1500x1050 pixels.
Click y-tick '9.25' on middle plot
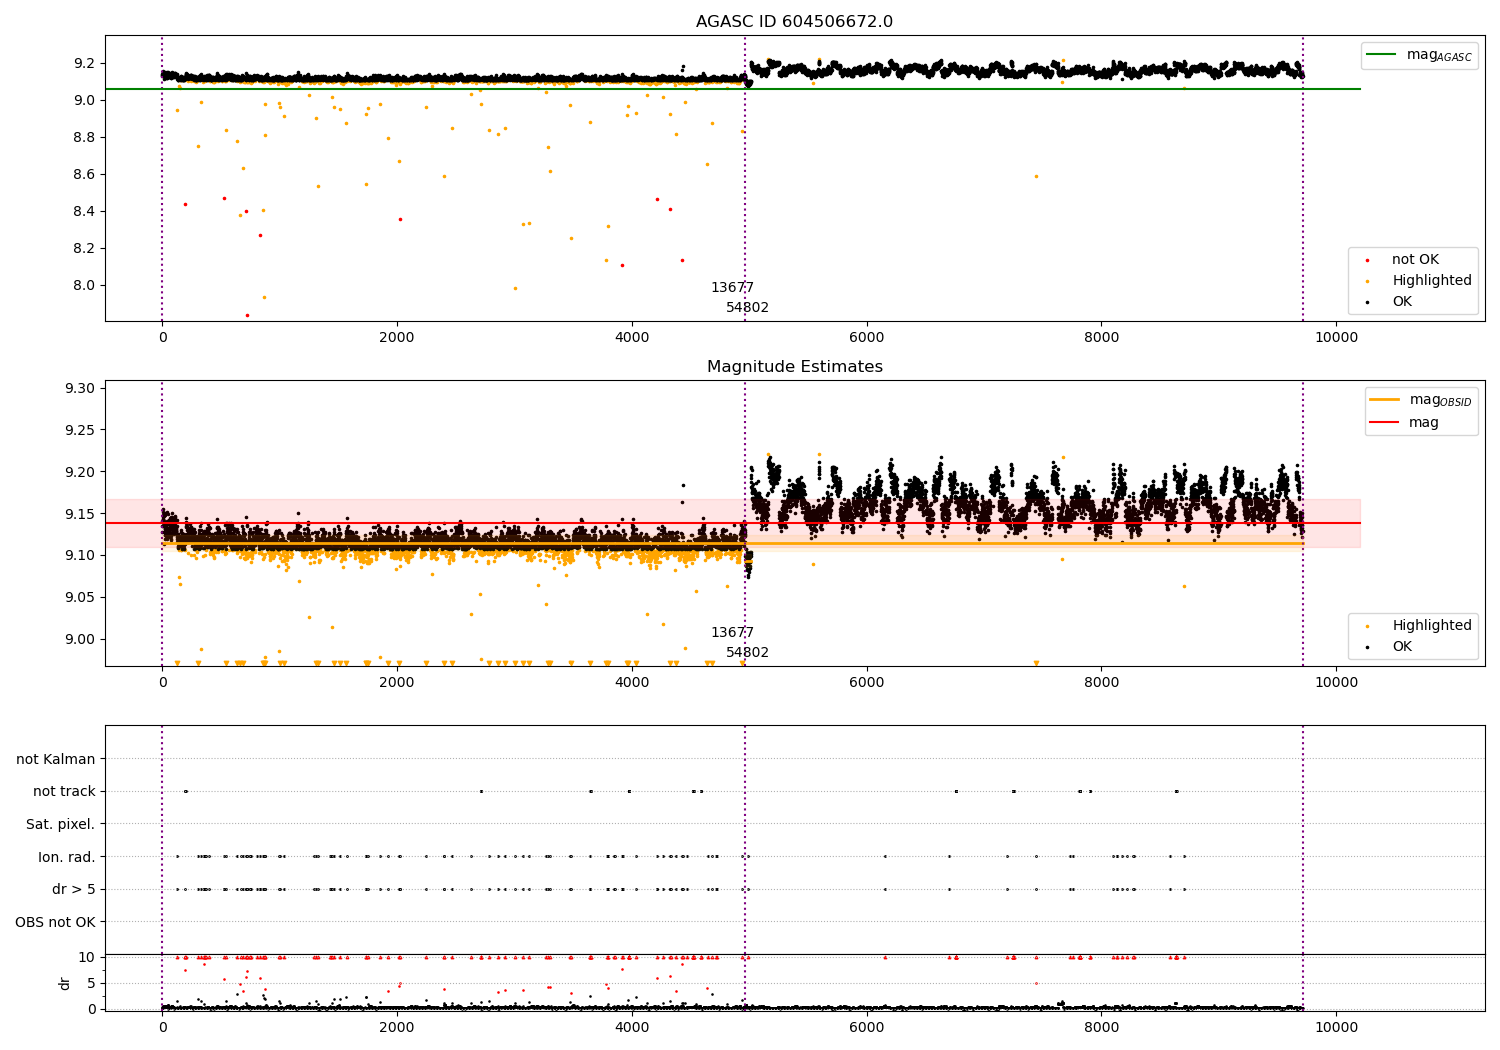coord(80,430)
